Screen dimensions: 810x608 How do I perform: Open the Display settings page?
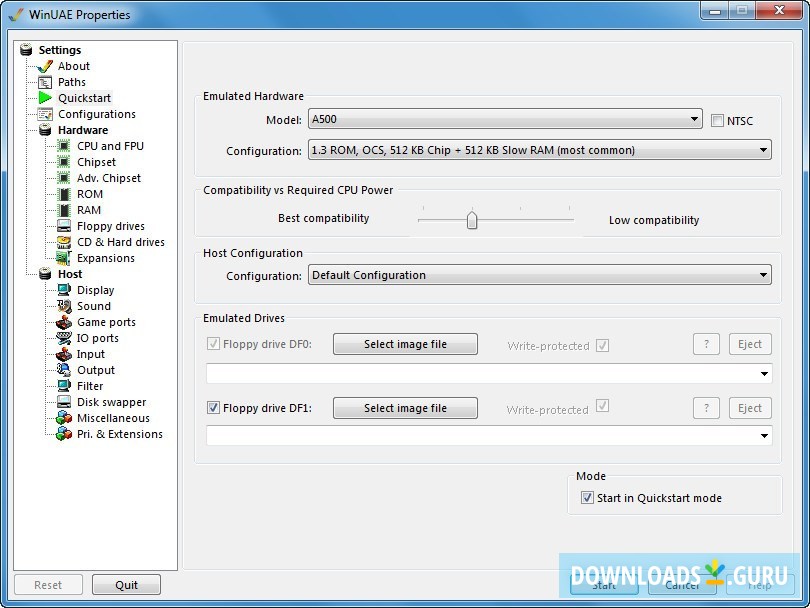(x=96, y=290)
